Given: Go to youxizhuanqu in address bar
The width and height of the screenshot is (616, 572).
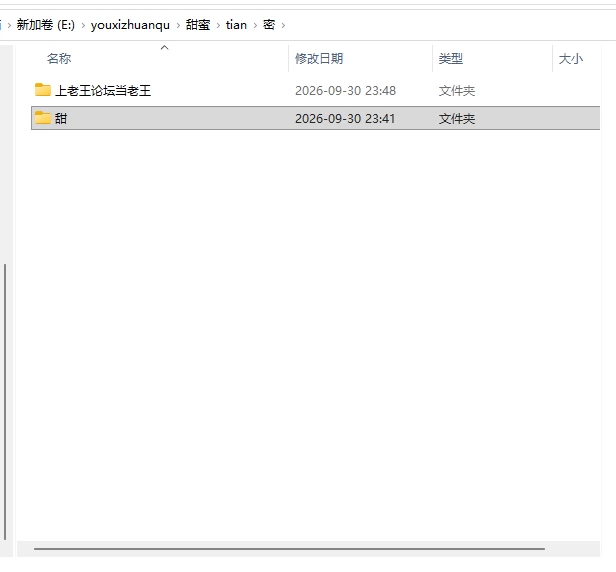Looking at the screenshot, I should tap(130, 25).
